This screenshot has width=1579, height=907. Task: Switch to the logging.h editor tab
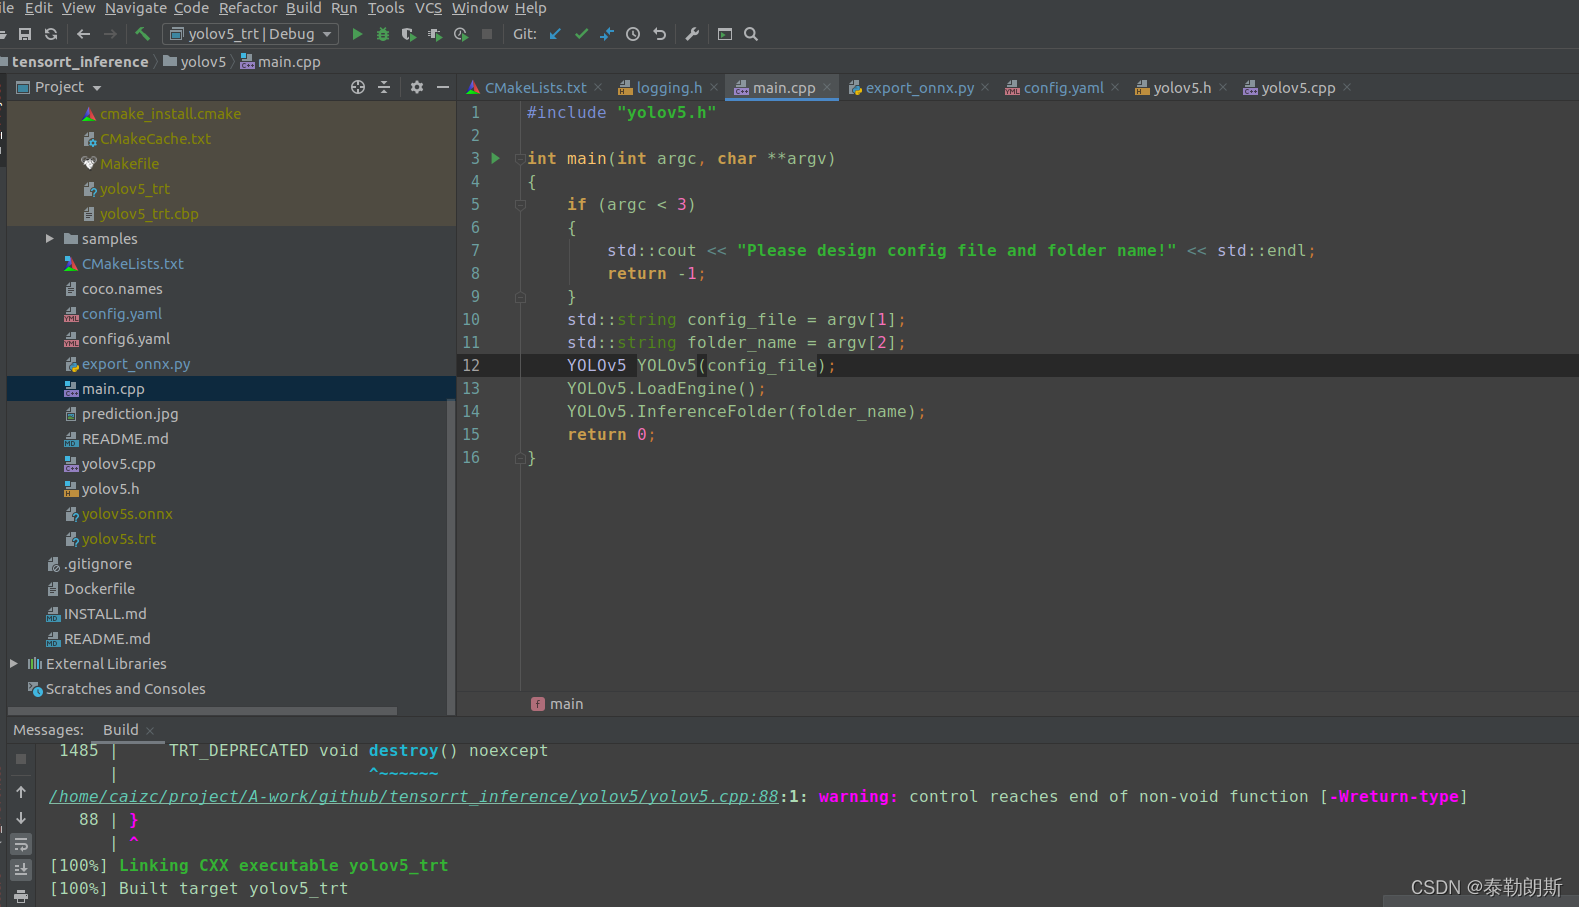[669, 88]
